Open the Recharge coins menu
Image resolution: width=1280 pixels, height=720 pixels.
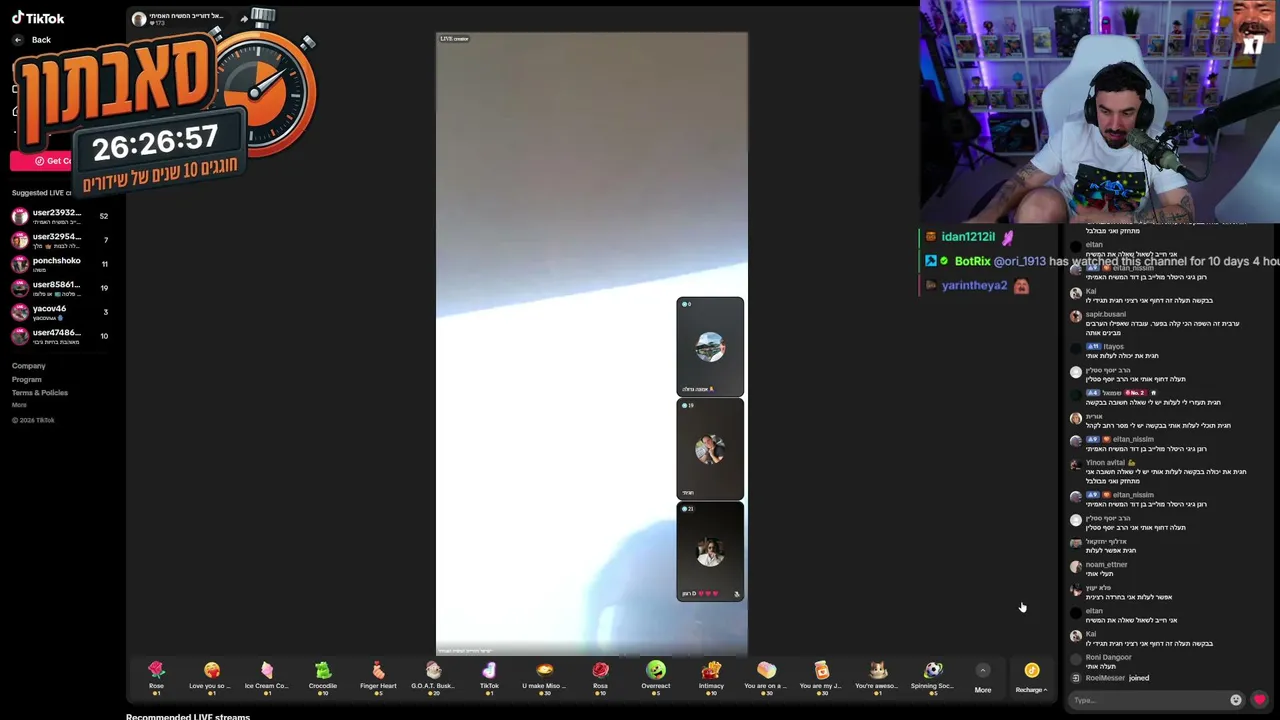click(x=1032, y=678)
